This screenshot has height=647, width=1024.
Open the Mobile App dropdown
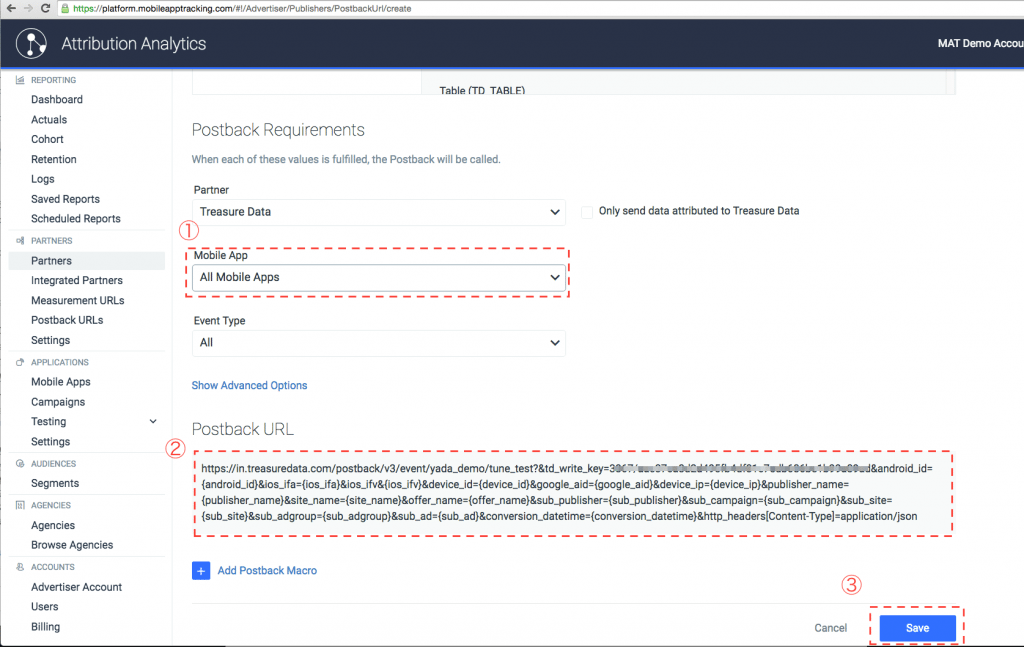379,277
